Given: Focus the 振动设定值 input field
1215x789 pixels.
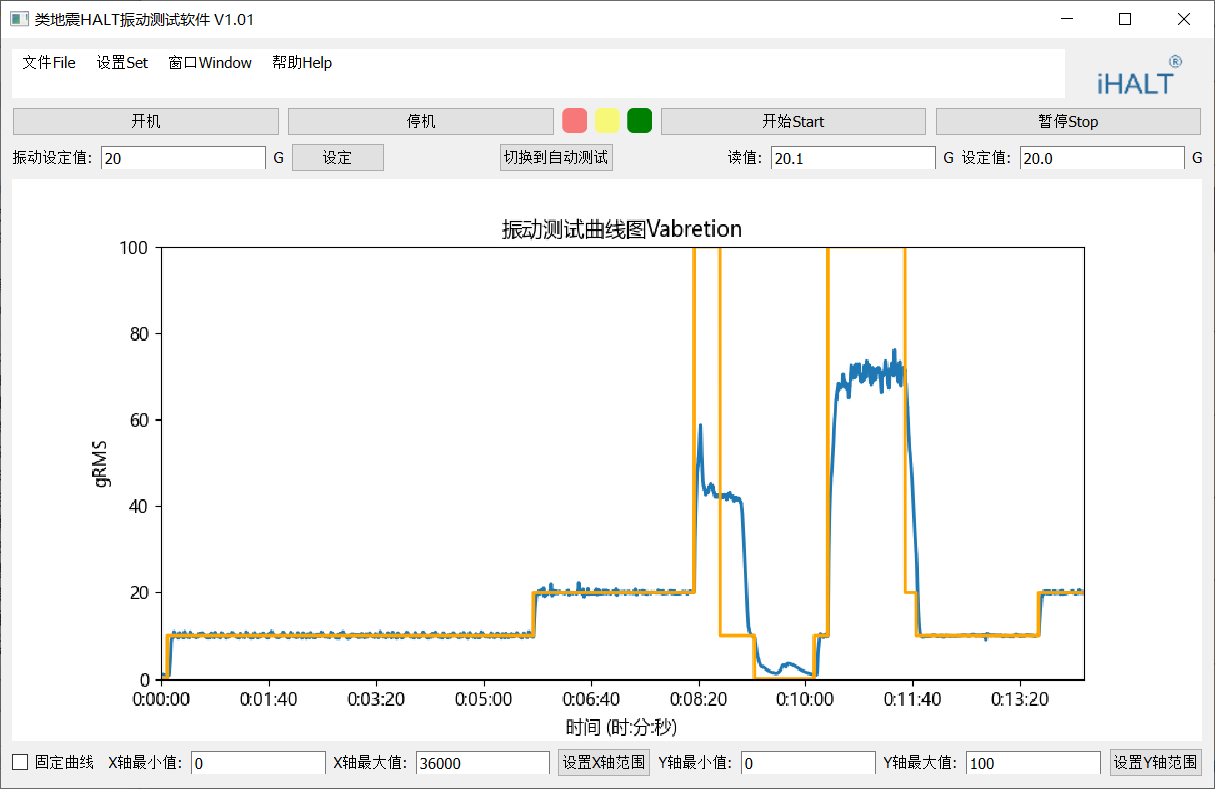Looking at the screenshot, I should point(183,158).
